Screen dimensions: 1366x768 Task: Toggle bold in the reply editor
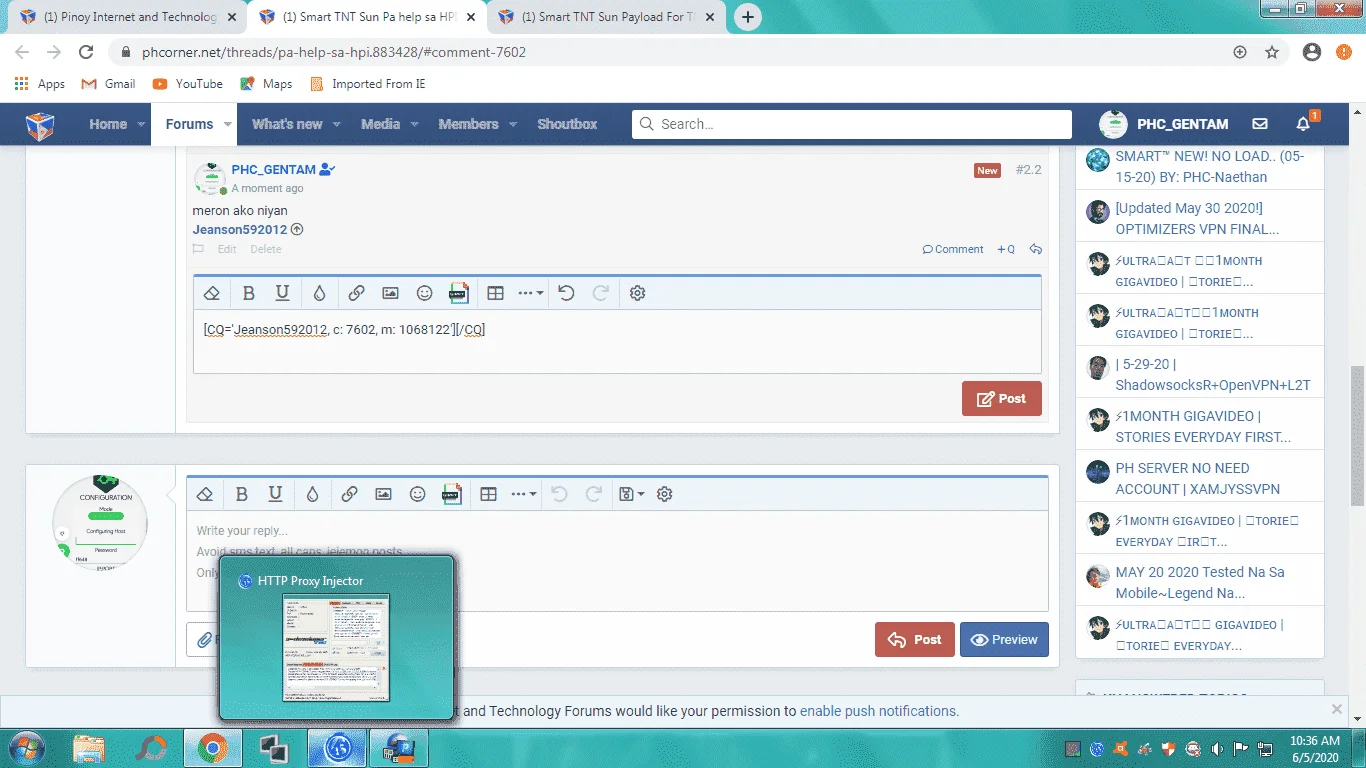coord(241,494)
